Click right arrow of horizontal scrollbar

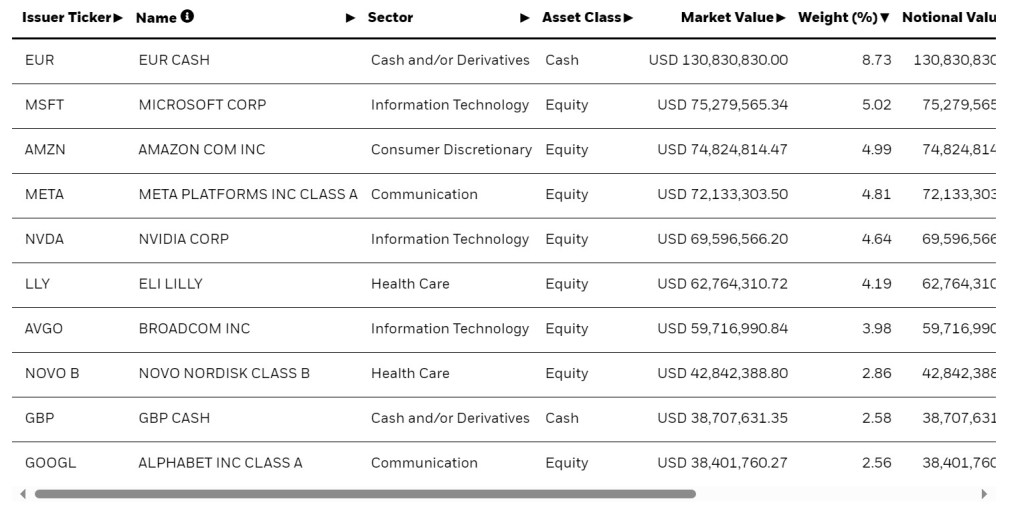(984, 494)
